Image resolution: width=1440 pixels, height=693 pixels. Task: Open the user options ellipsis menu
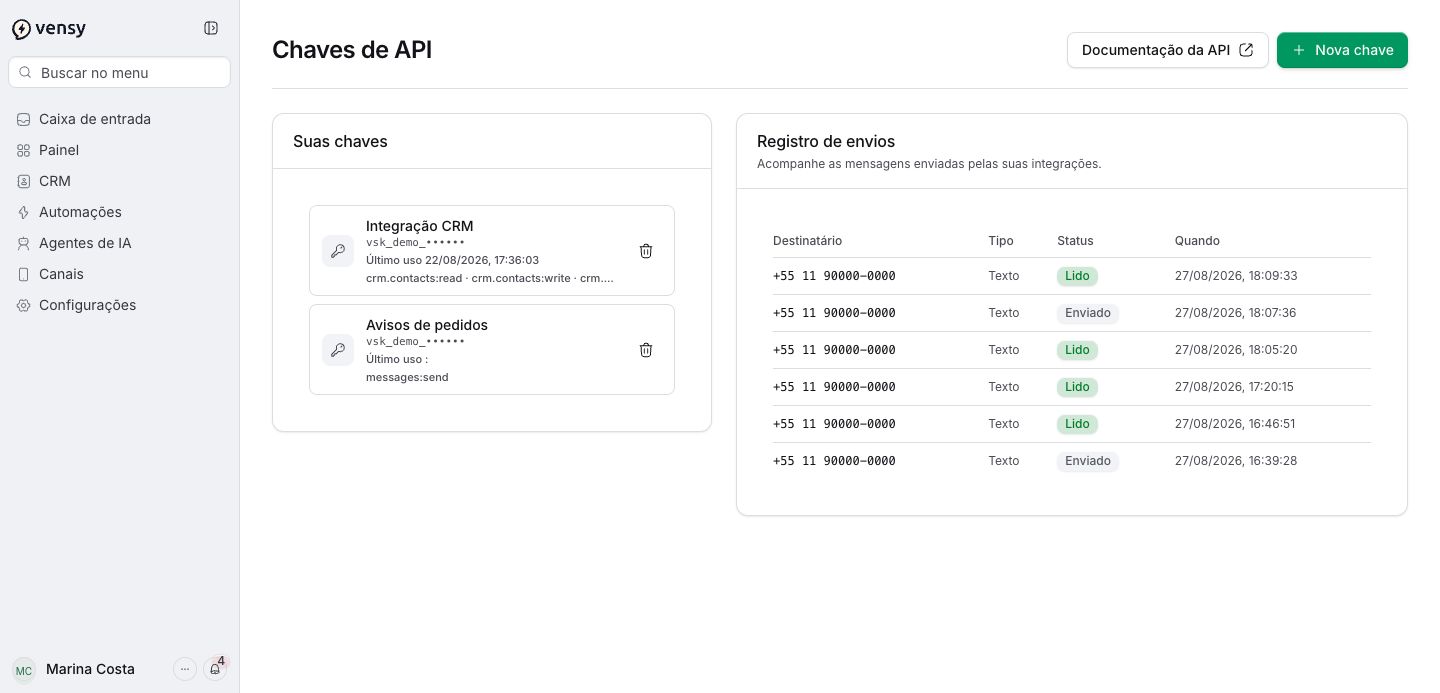click(185, 669)
